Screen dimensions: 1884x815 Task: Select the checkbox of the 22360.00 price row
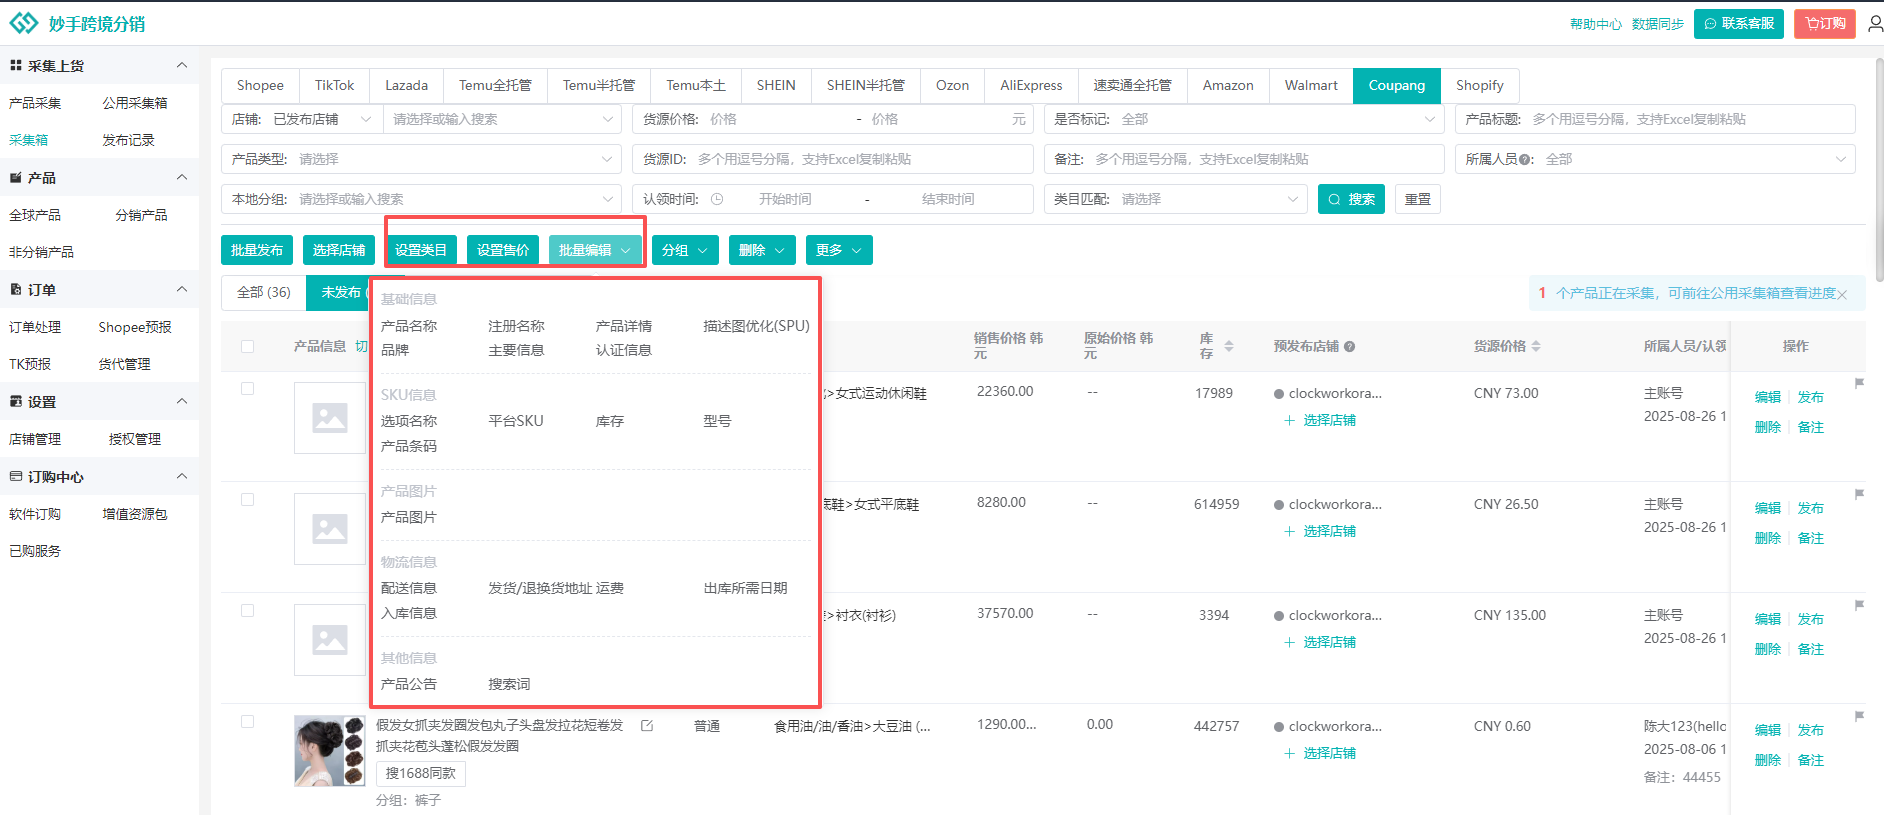coord(247,389)
